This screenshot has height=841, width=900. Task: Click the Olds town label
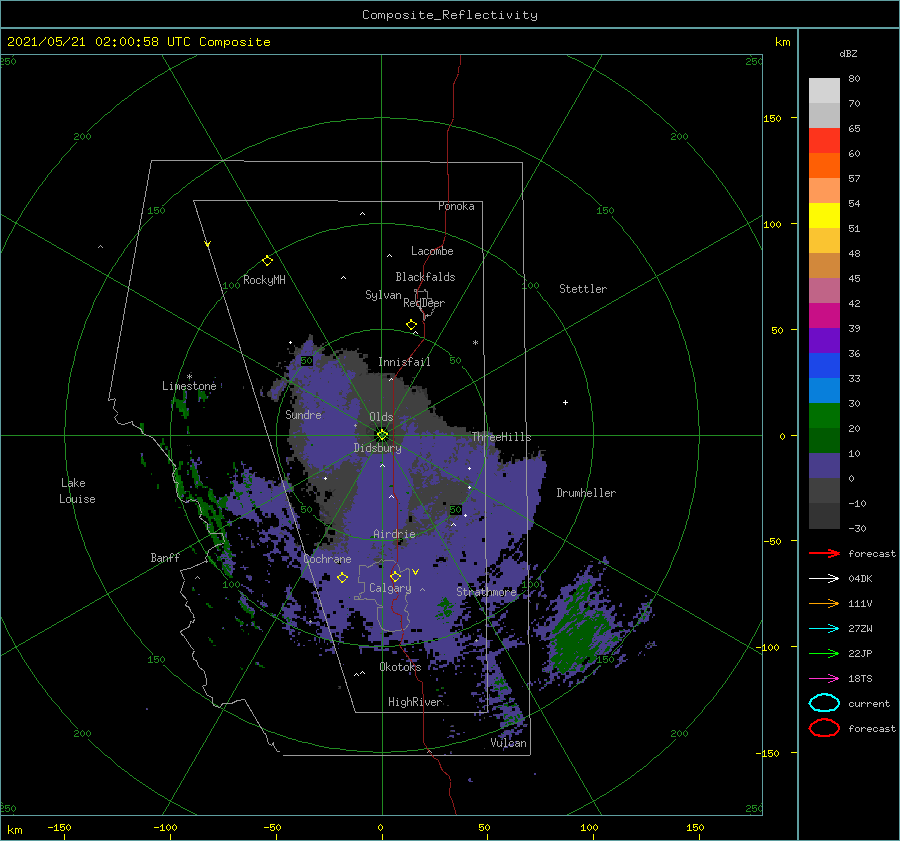point(381,417)
